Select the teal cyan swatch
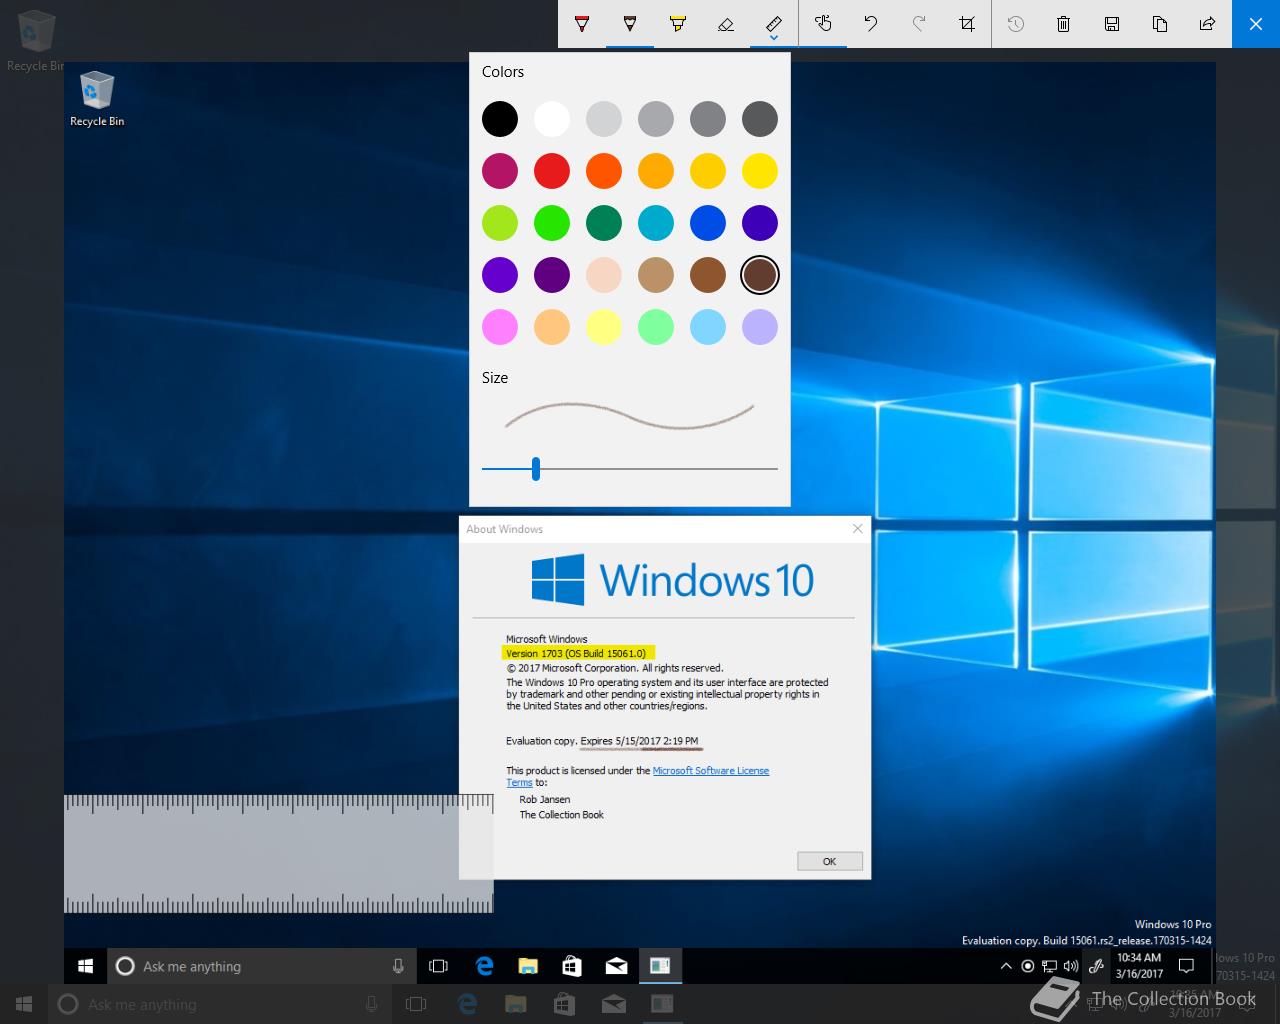 656,223
